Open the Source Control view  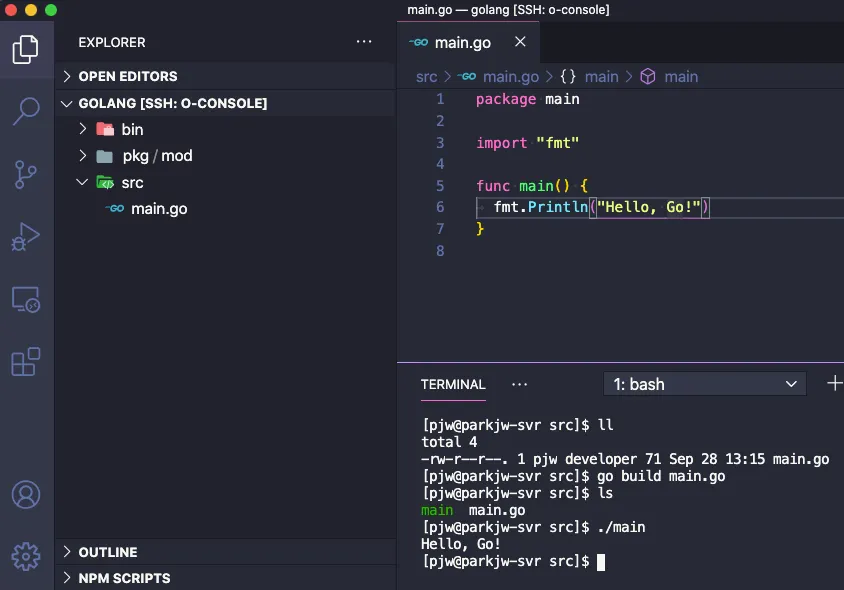pos(25,174)
